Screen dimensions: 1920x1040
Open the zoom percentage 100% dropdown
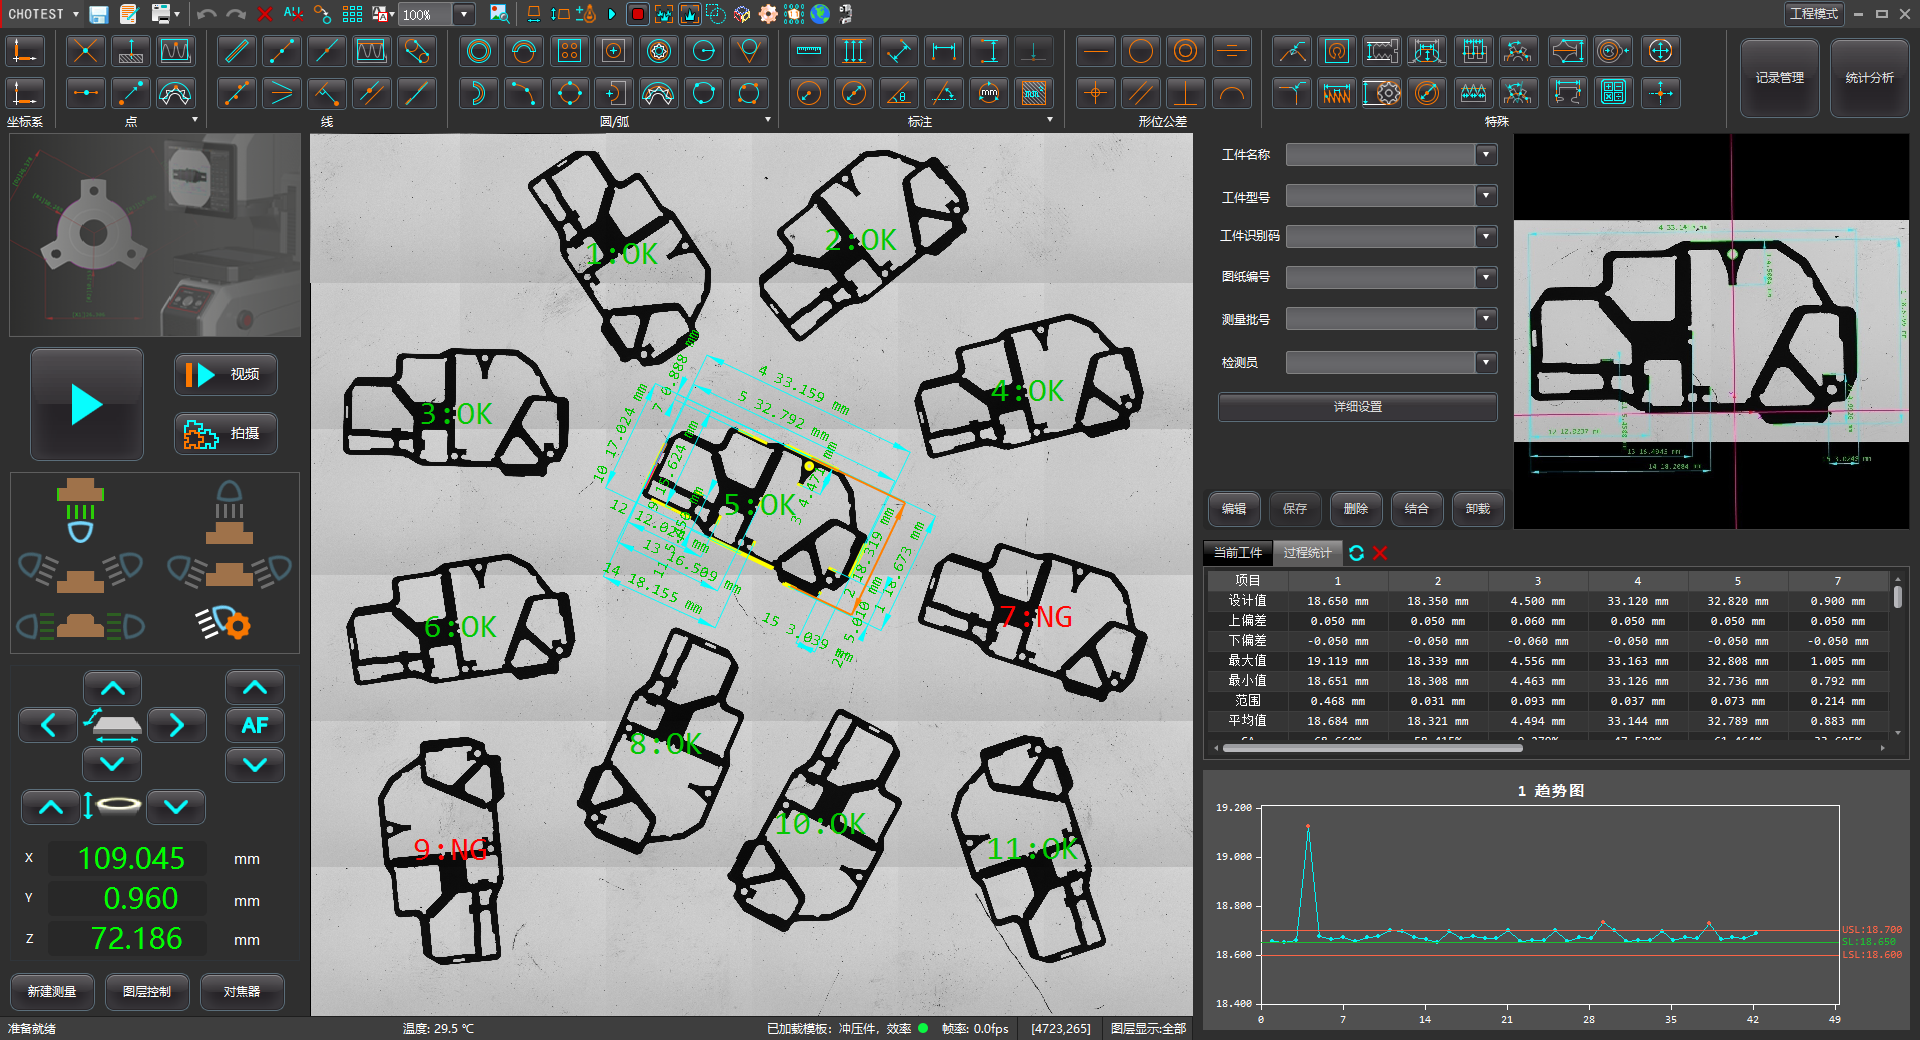pyautogui.click(x=464, y=14)
